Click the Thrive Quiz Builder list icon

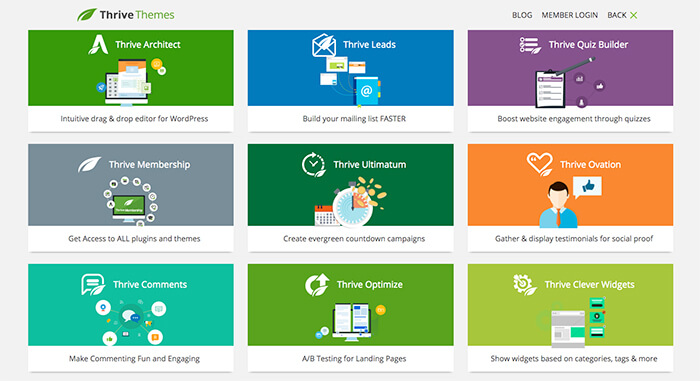(x=530, y=45)
